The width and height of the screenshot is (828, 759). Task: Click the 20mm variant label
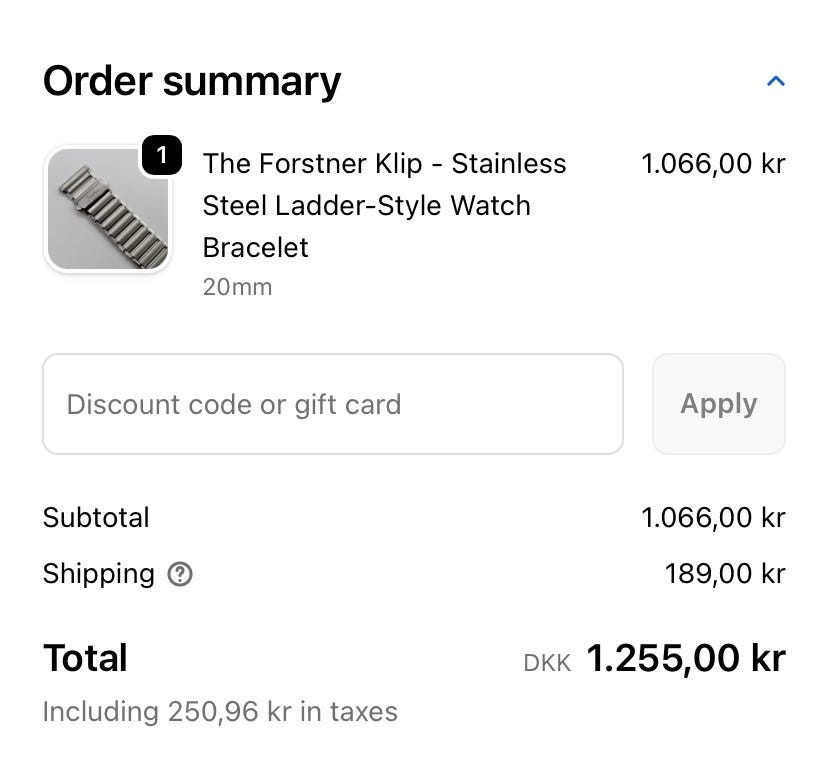point(237,288)
